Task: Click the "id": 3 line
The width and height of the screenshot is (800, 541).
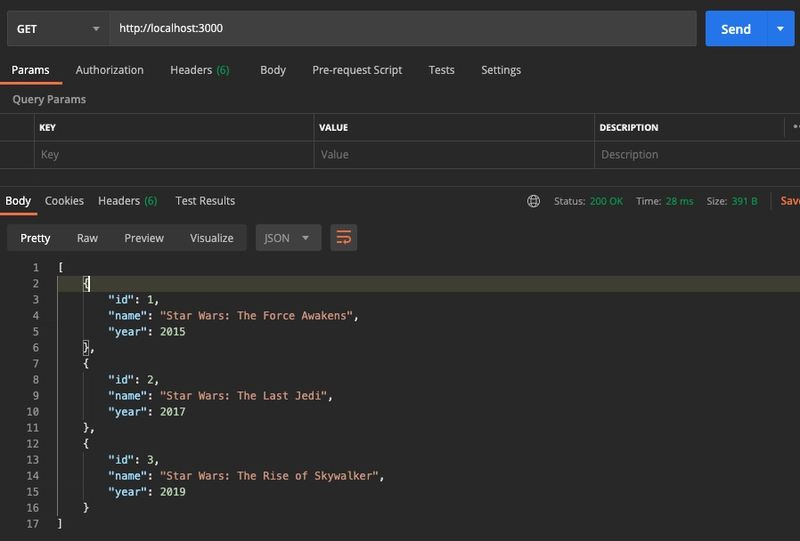Action: click(133, 460)
